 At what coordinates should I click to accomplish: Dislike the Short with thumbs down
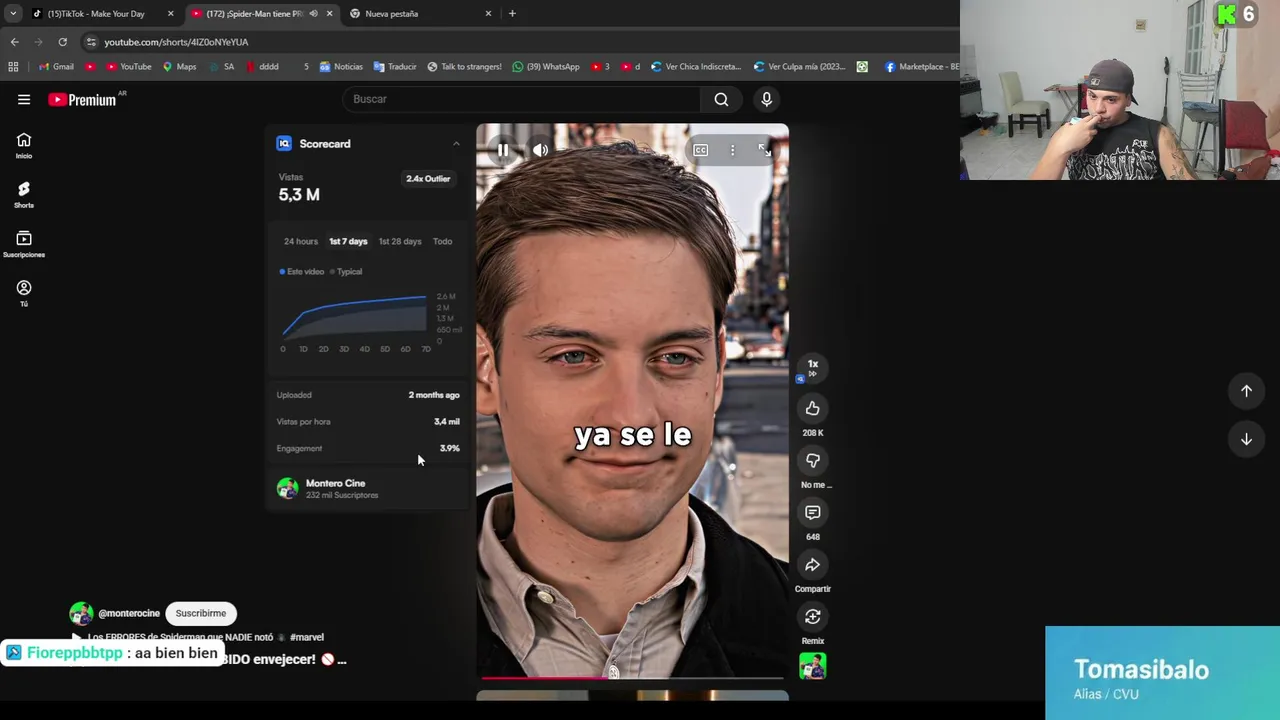(812, 460)
